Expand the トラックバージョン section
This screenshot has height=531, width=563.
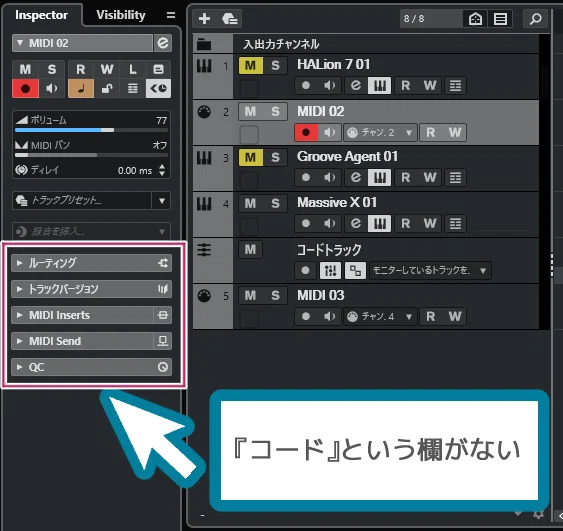pyautogui.click(x=19, y=289)
